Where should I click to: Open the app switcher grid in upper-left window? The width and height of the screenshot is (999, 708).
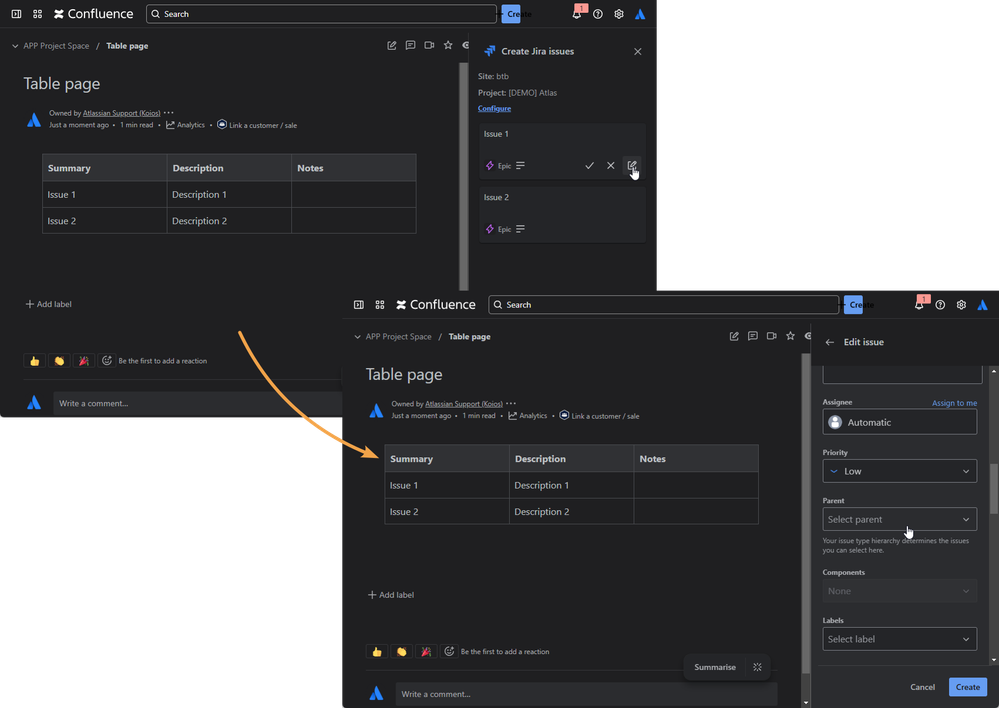coord(37,14)
